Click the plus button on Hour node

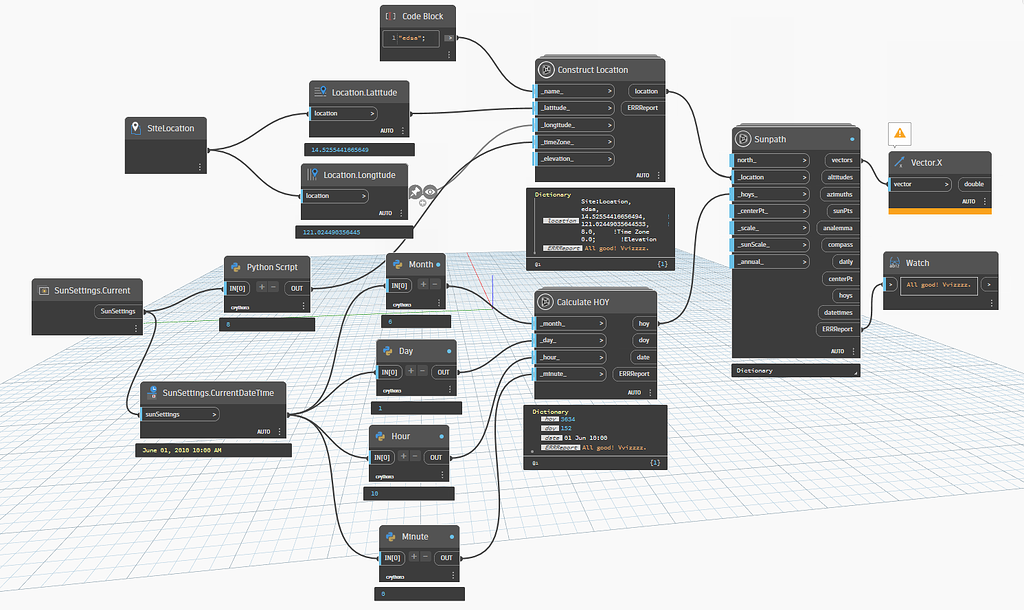[x=404, y=456]
